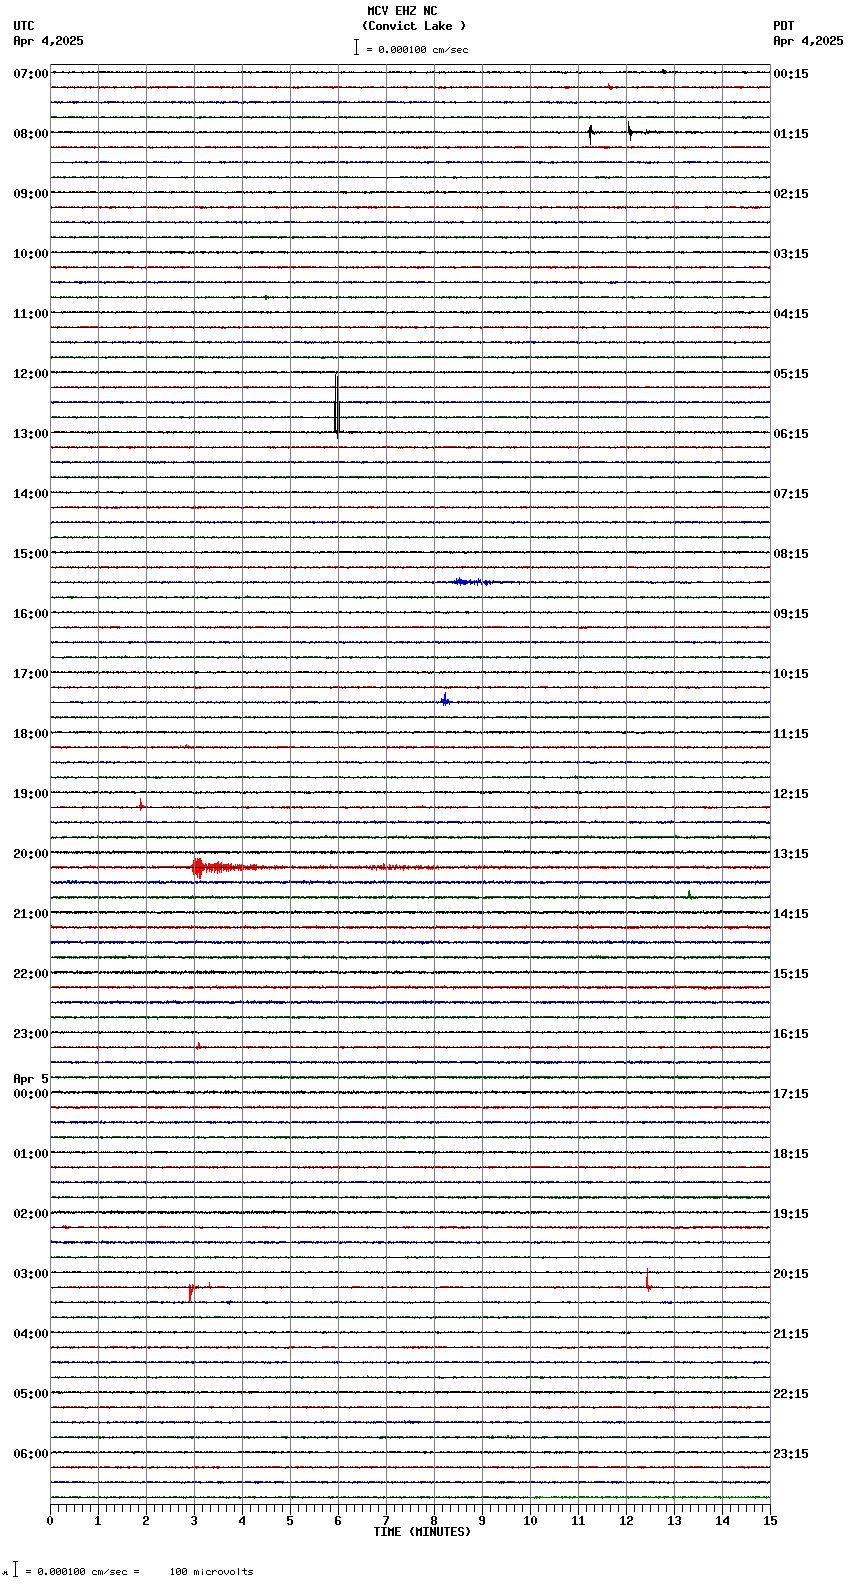850x1584 pixels.
Task: Click the green spike on the 20:45 UTC trace
Action: pos(689,894)
